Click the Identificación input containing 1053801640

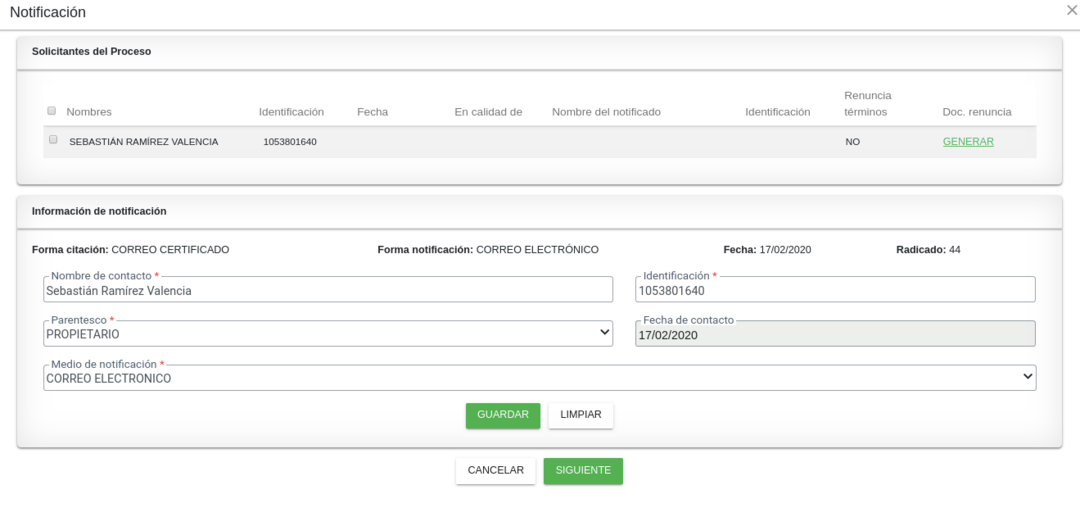(835, 290)
